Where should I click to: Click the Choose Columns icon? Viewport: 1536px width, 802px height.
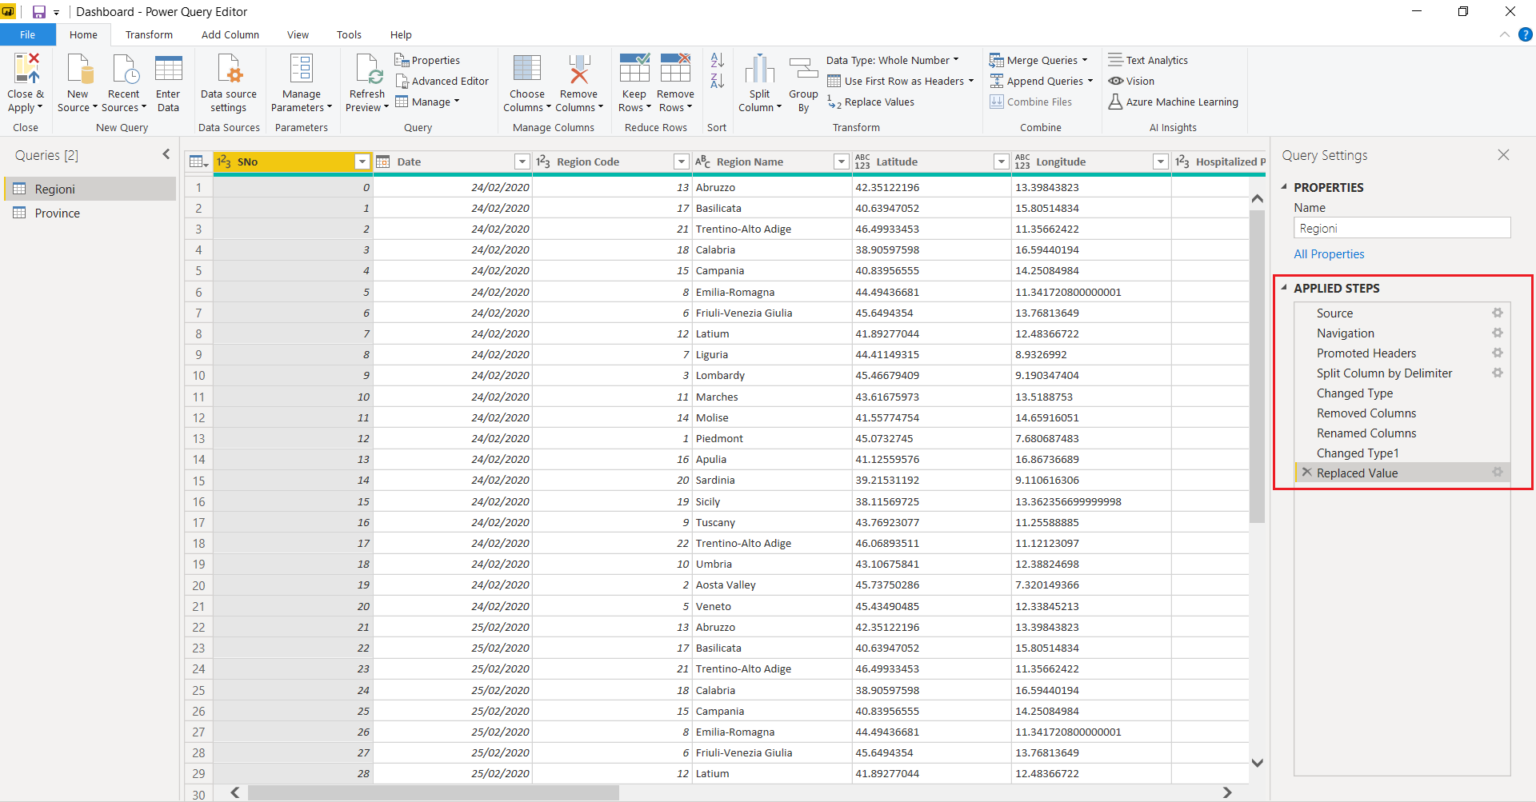coord(527,69)
